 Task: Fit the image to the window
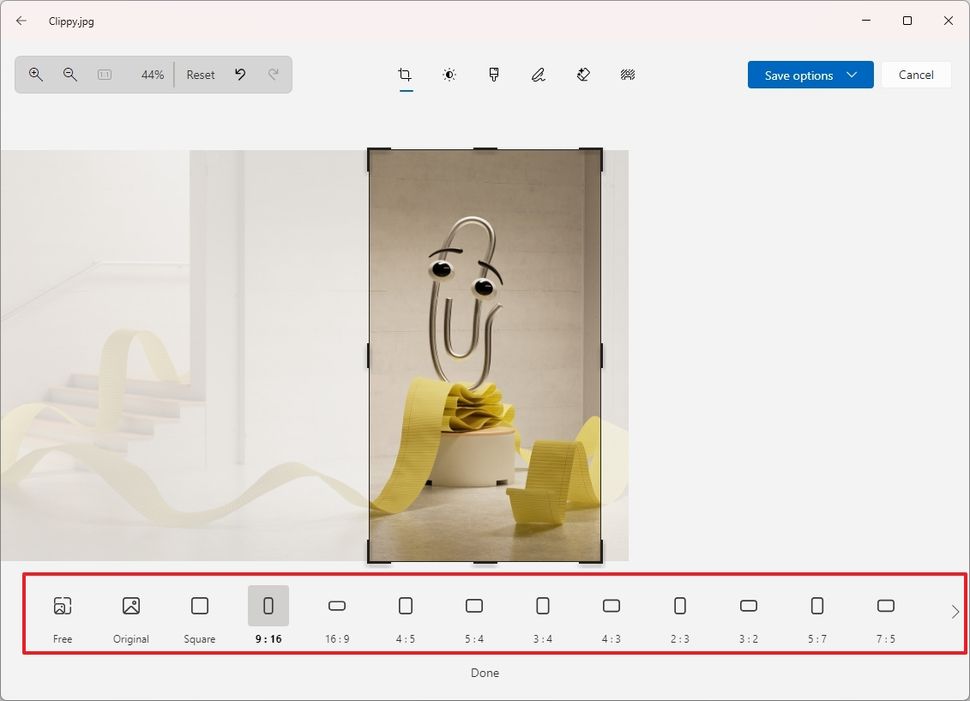point(106,74)
